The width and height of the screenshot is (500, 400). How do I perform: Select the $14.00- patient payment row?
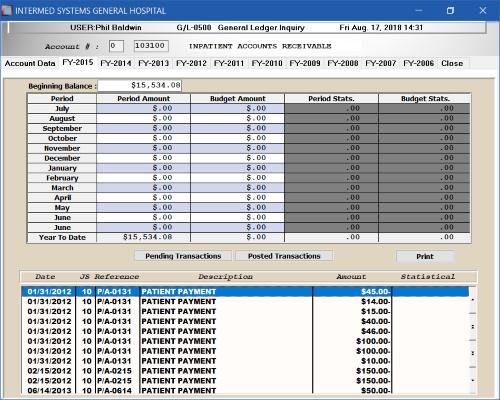[x=245, y=302]
